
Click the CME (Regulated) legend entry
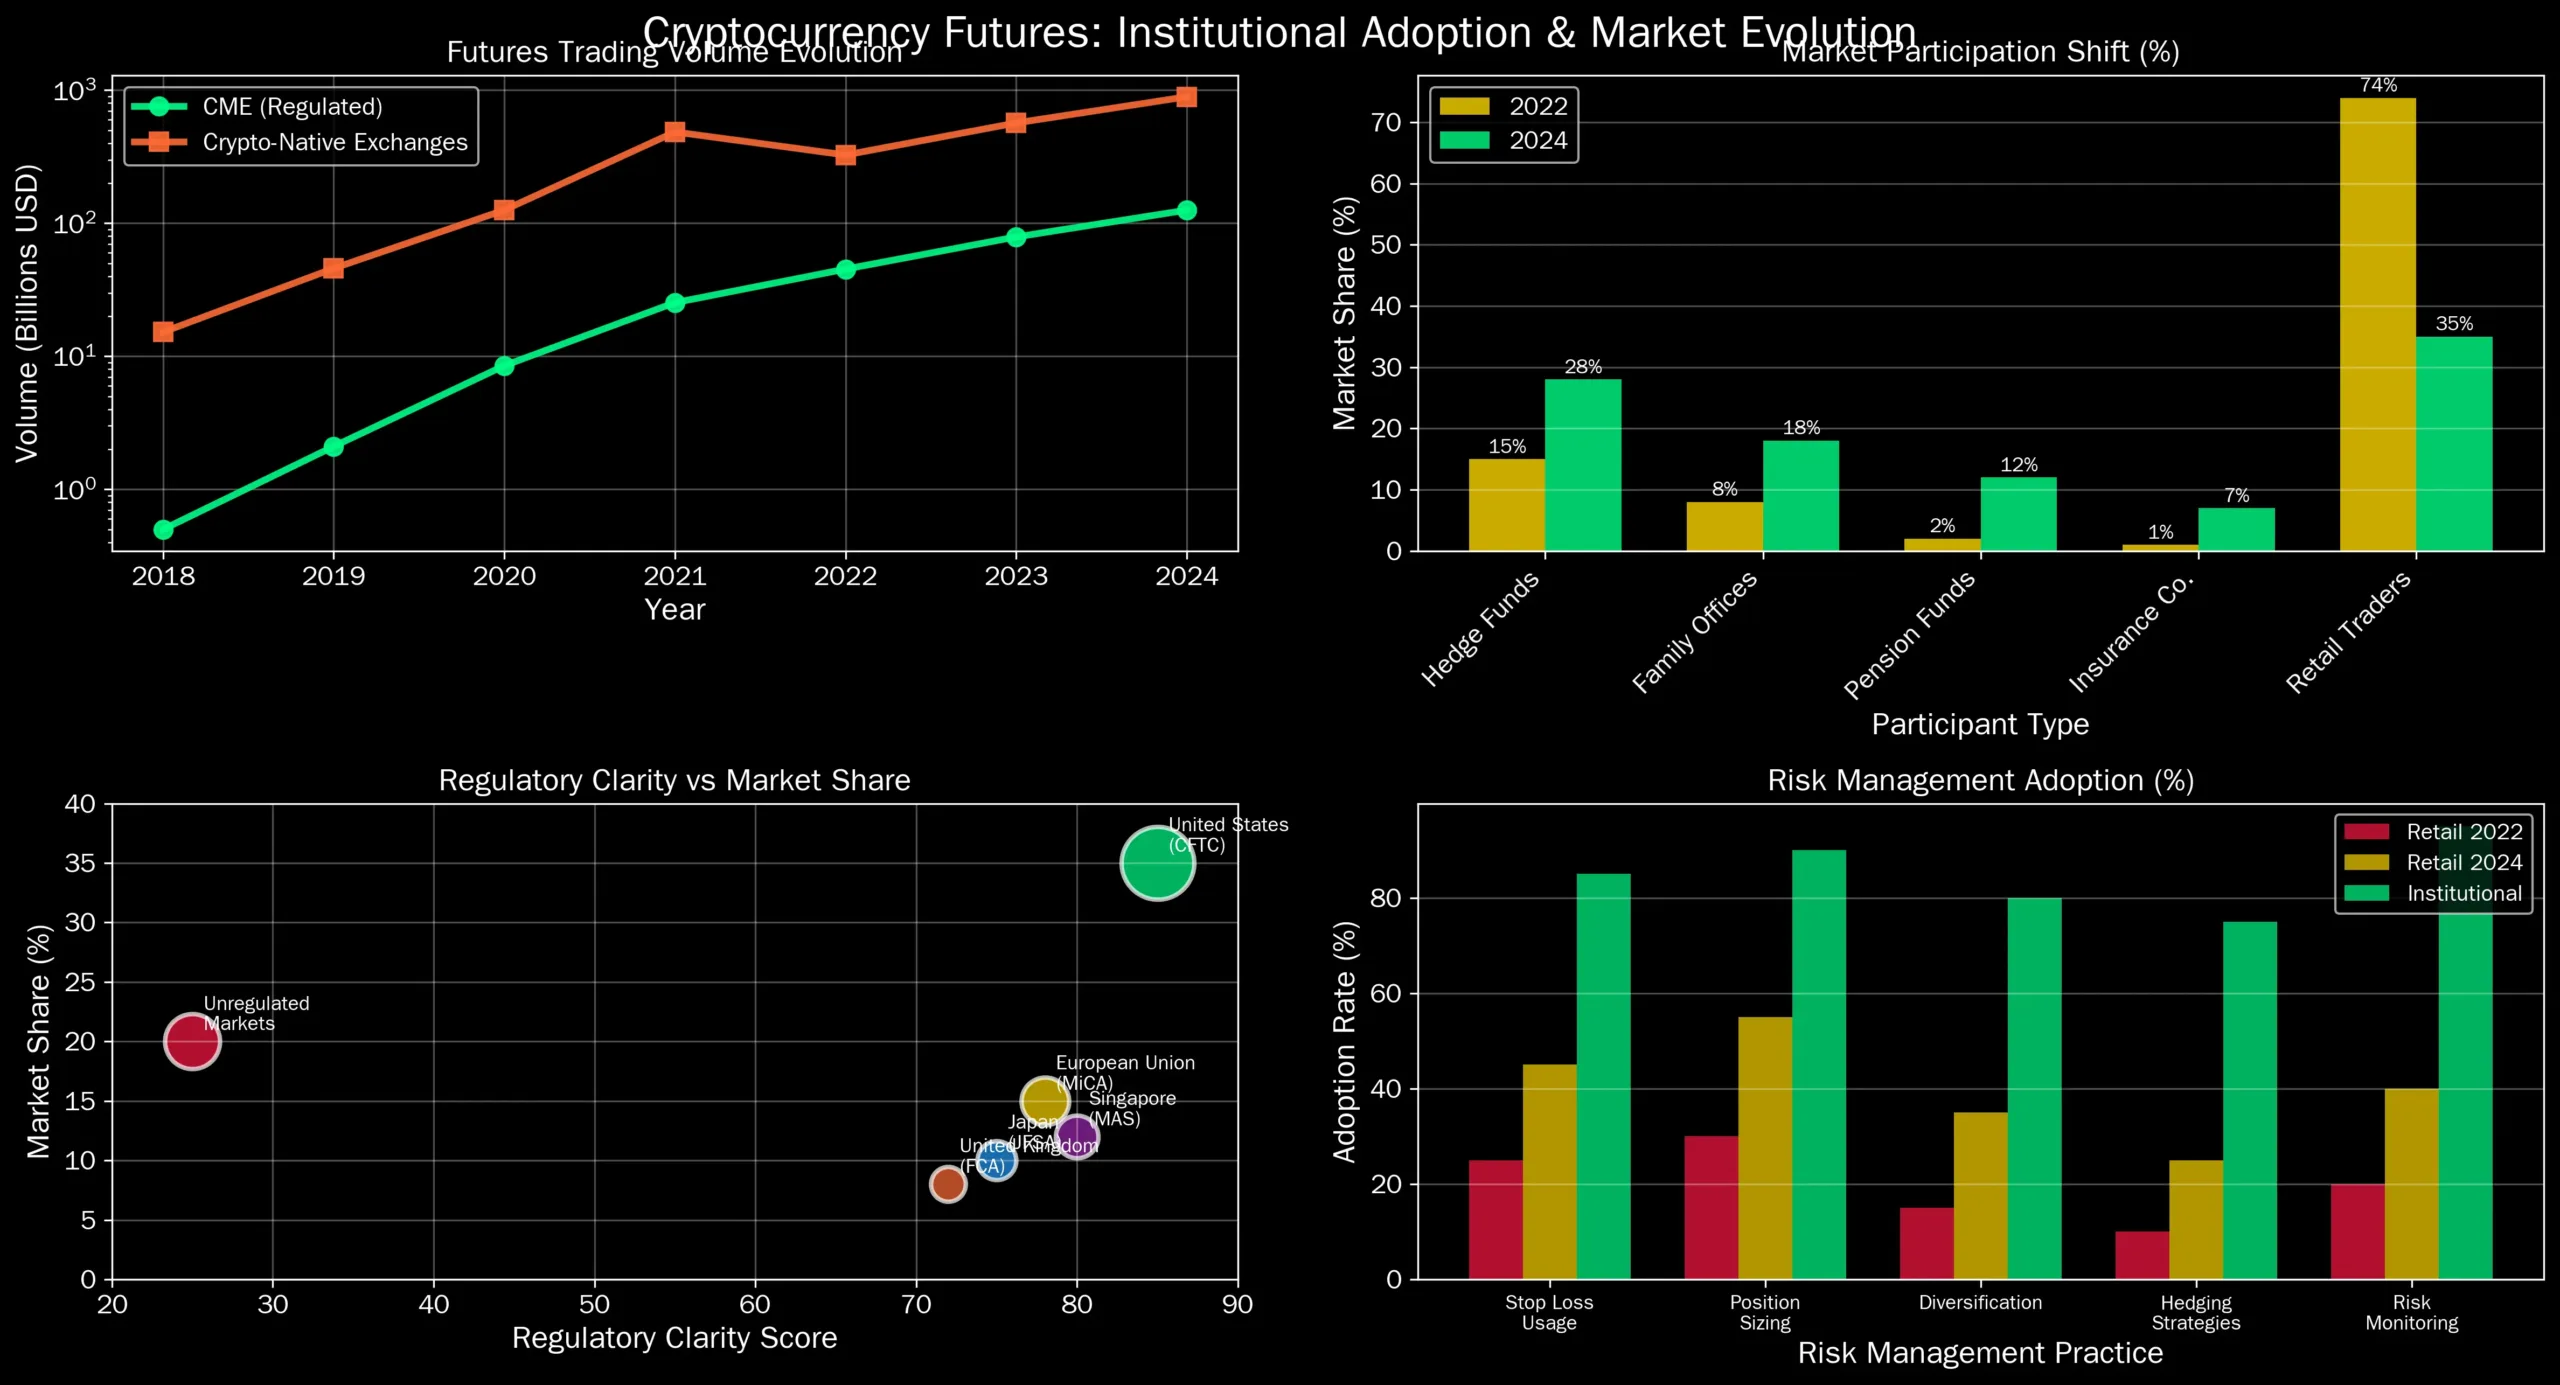point(292,107)
